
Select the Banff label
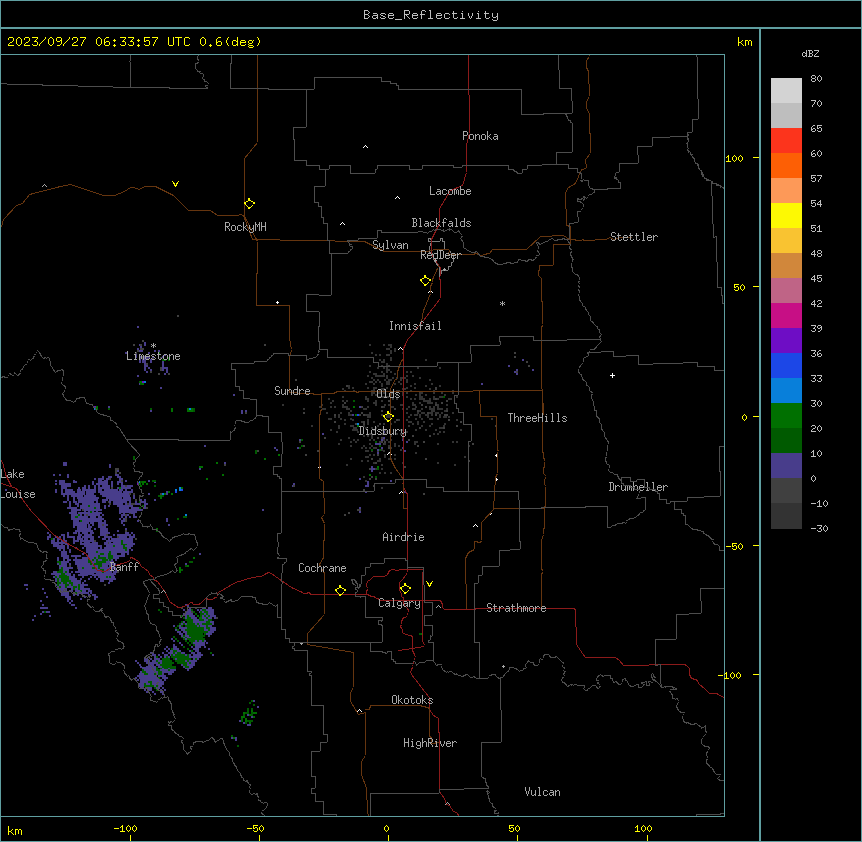tap(124, 567)
